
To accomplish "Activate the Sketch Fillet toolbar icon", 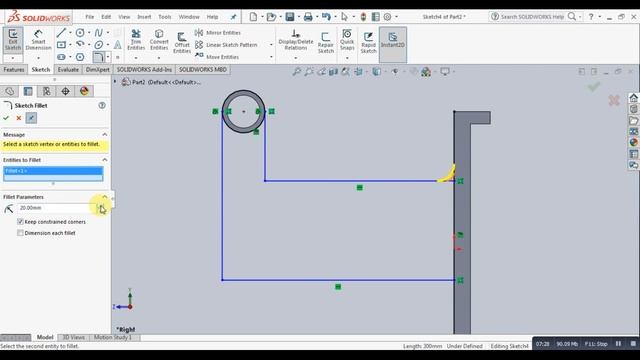I will click(98, 57).
